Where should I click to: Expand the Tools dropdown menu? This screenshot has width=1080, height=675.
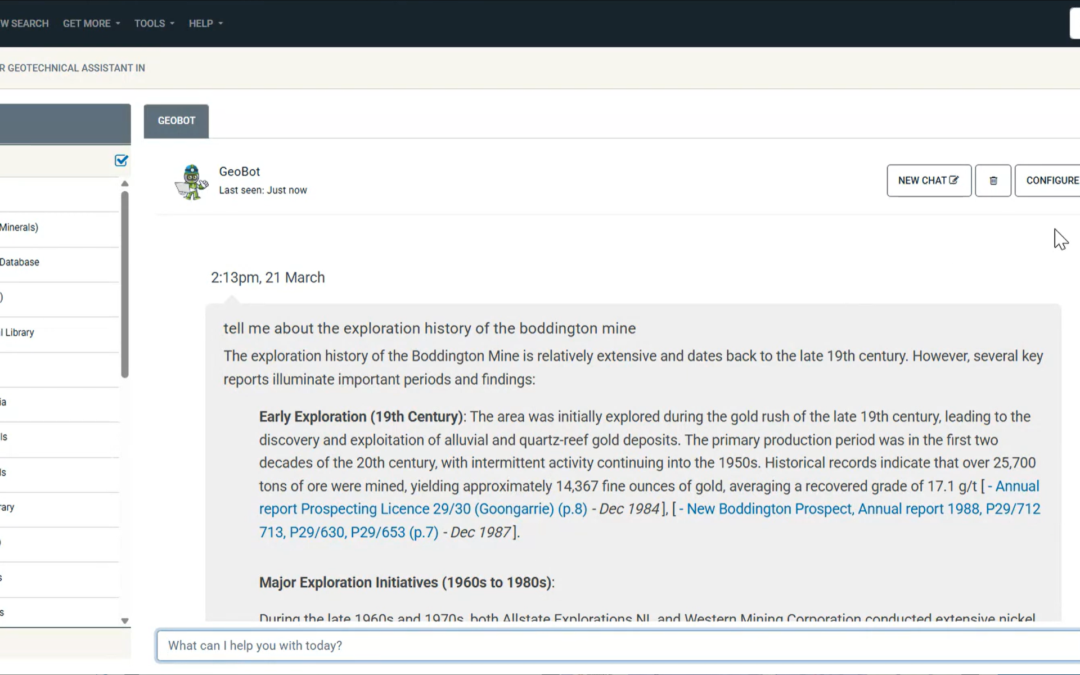click(x=154, y=23)
